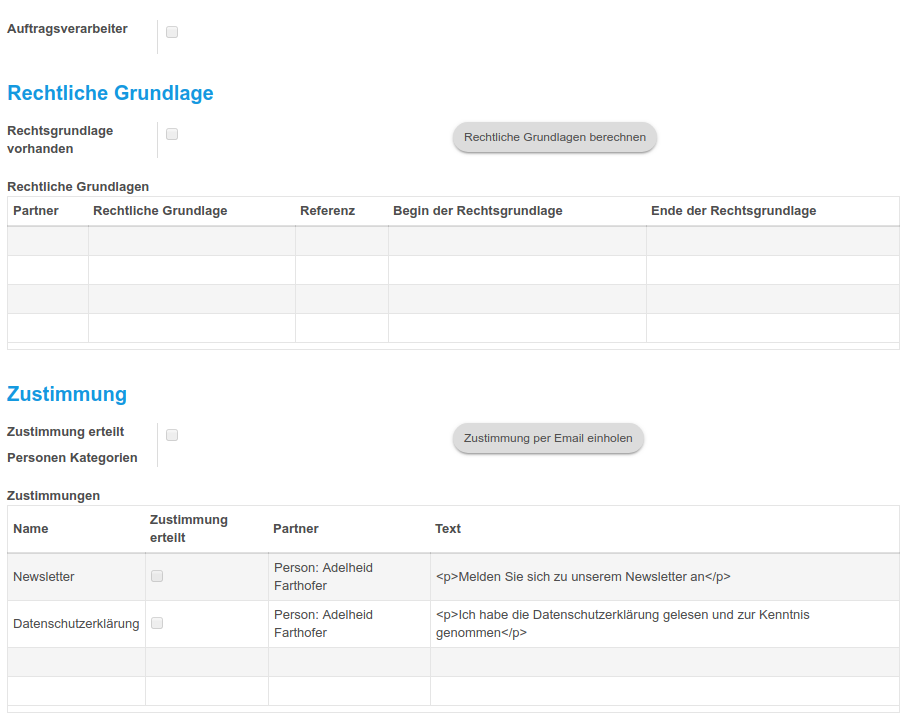Click the Newsletter consent text cell

(x=664, y=577)
